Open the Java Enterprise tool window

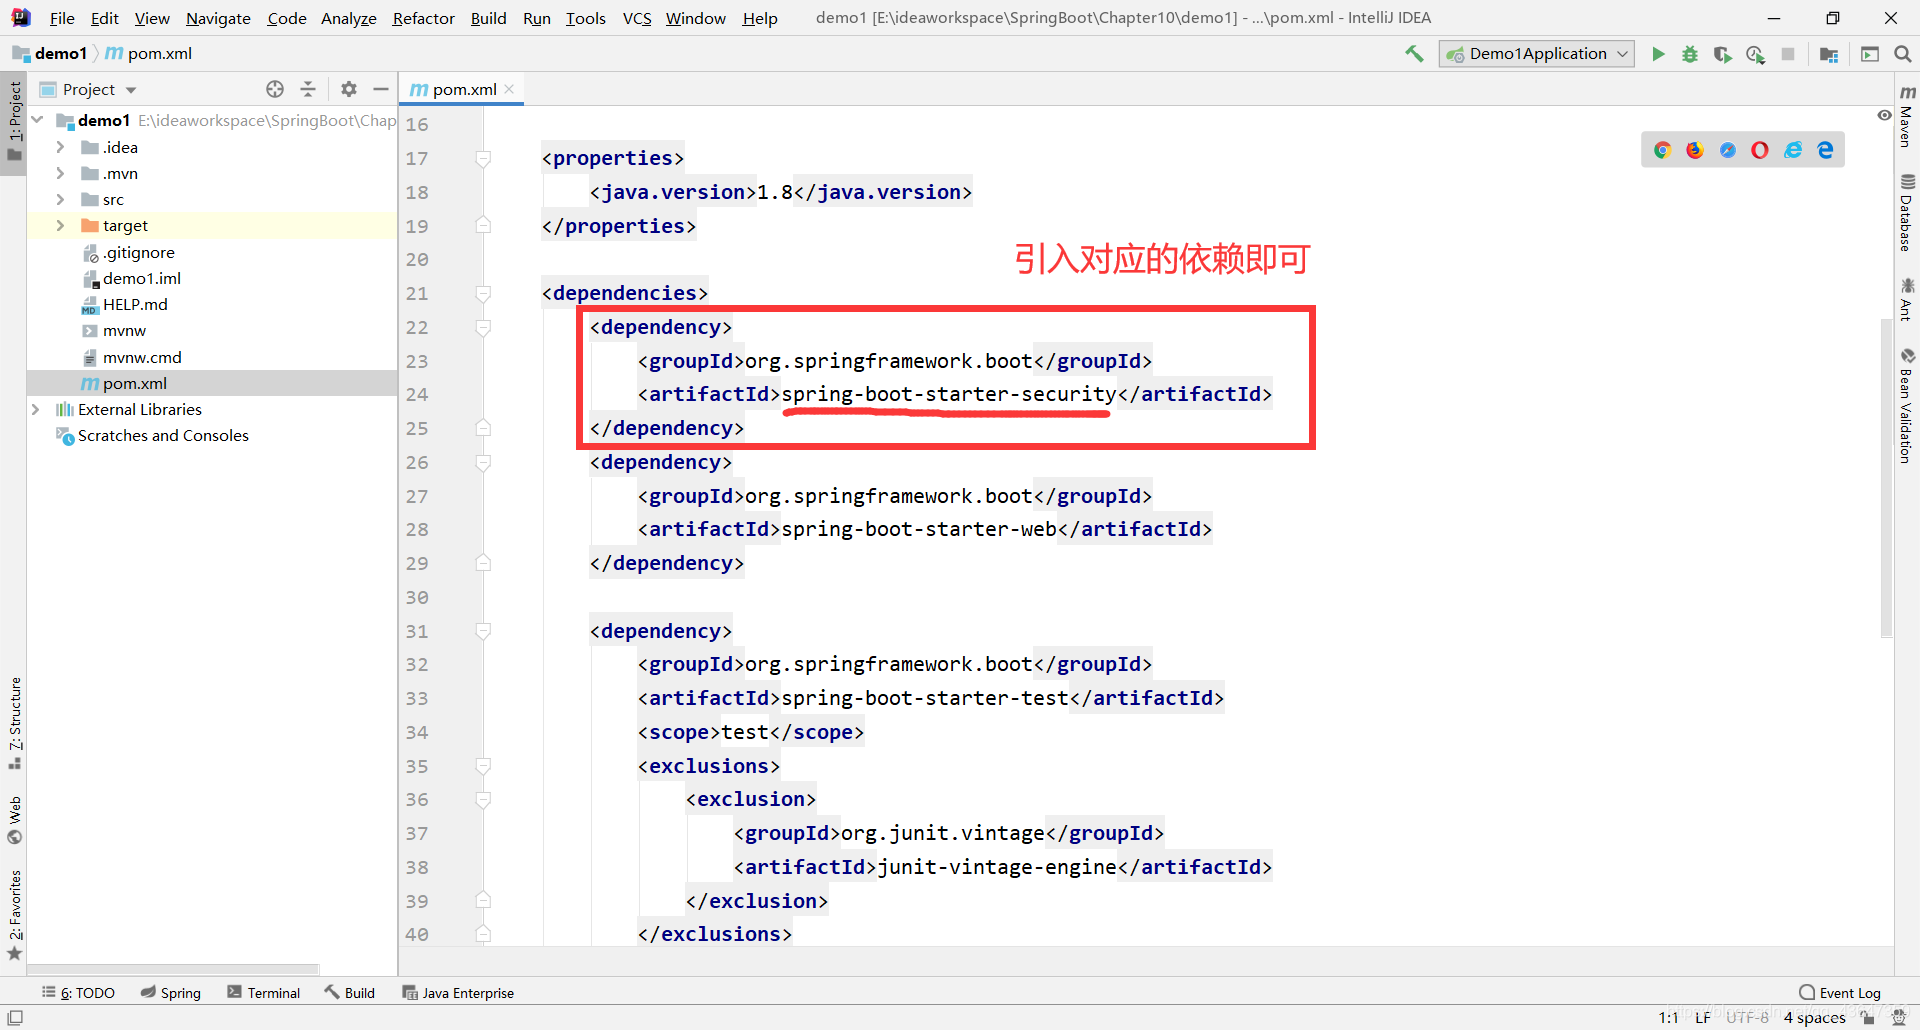pos(458,993)
